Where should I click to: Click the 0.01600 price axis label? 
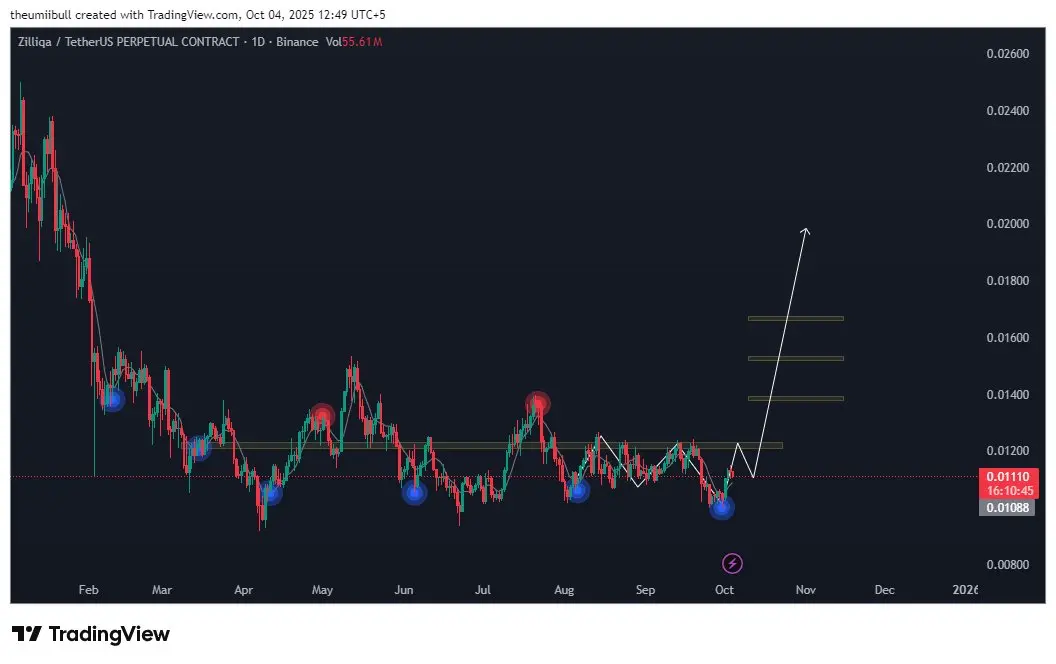click(x=1008, y=337)
